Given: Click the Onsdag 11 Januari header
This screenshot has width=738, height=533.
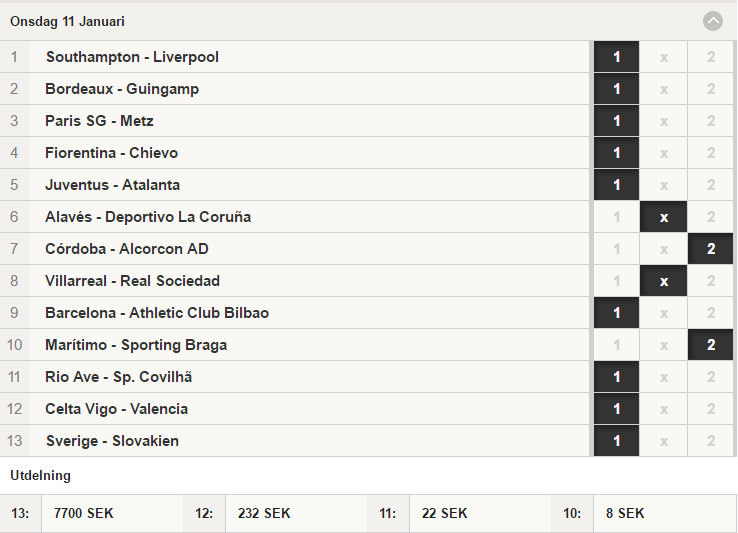Looking at the screenshot, I should [x=67, y=22].
